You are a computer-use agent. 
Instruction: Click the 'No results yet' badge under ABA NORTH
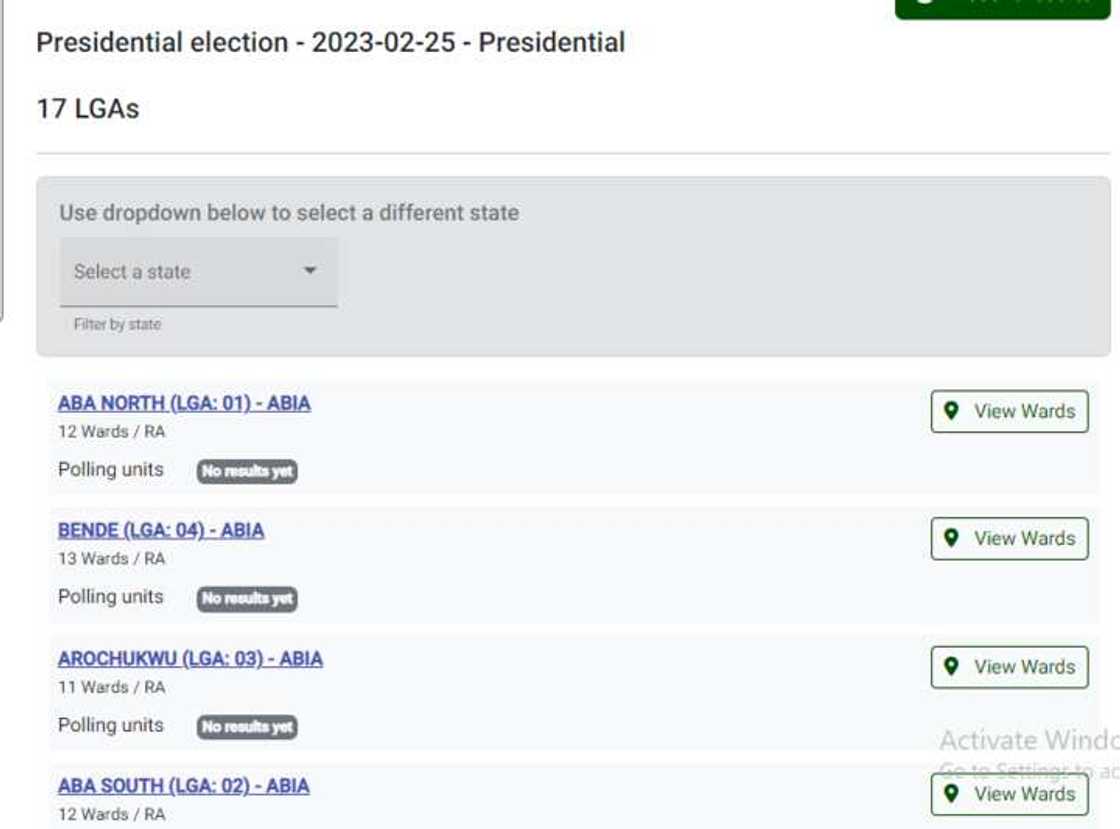tap(248, 472)
